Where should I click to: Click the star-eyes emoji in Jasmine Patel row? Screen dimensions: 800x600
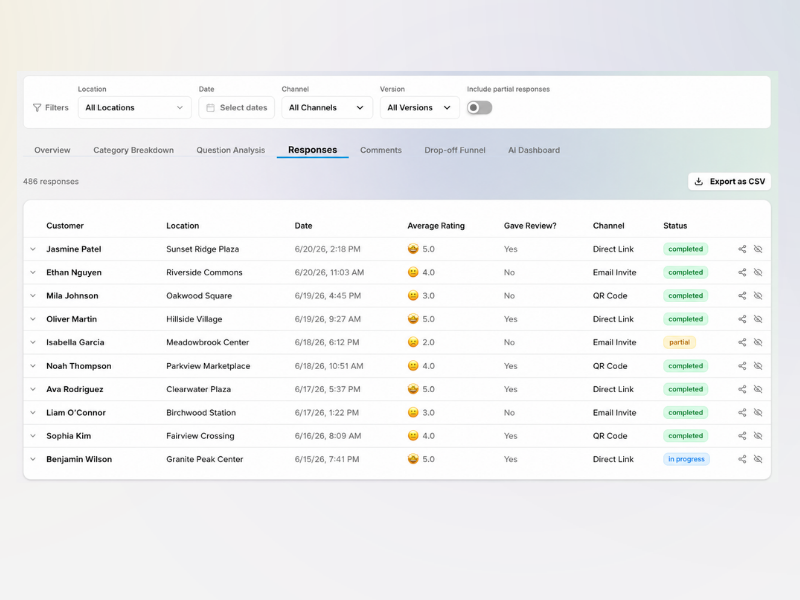pyautogui.click(x=413, y=249)
